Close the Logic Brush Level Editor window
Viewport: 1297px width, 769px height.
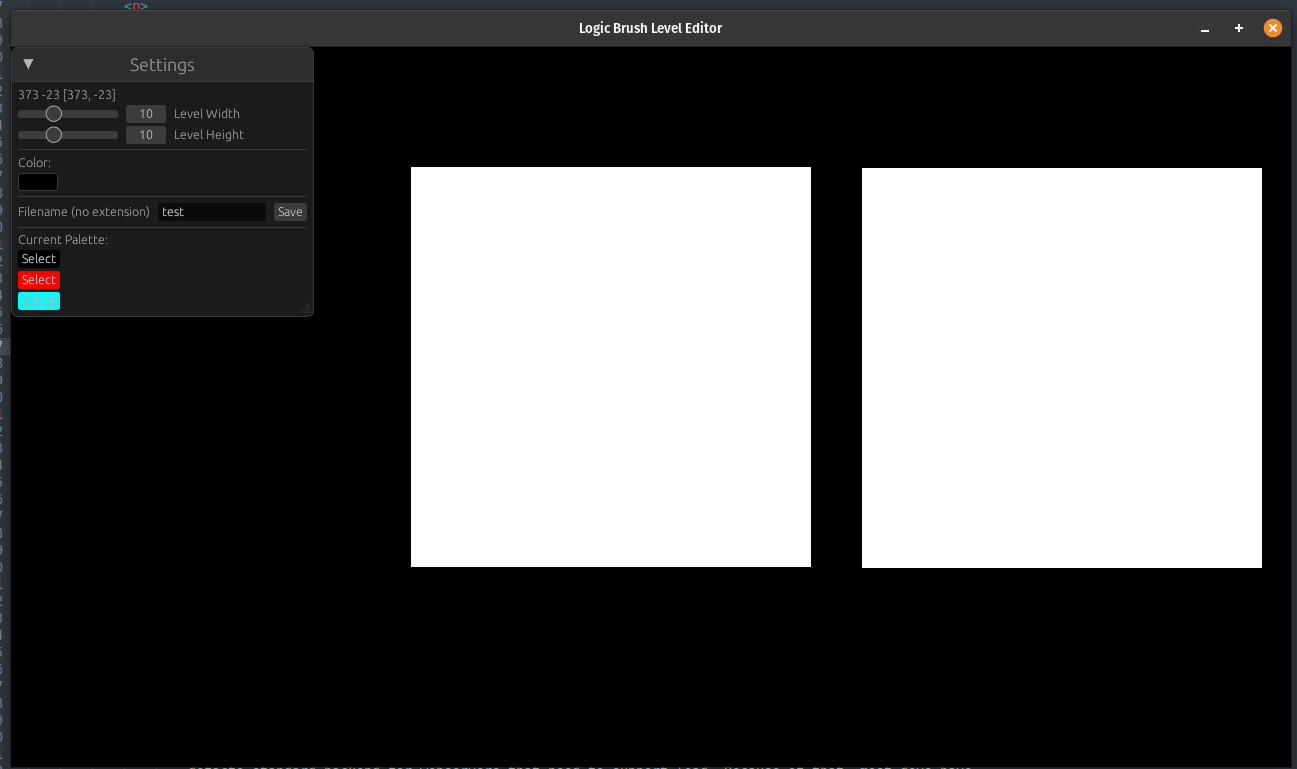[1273, 28]
